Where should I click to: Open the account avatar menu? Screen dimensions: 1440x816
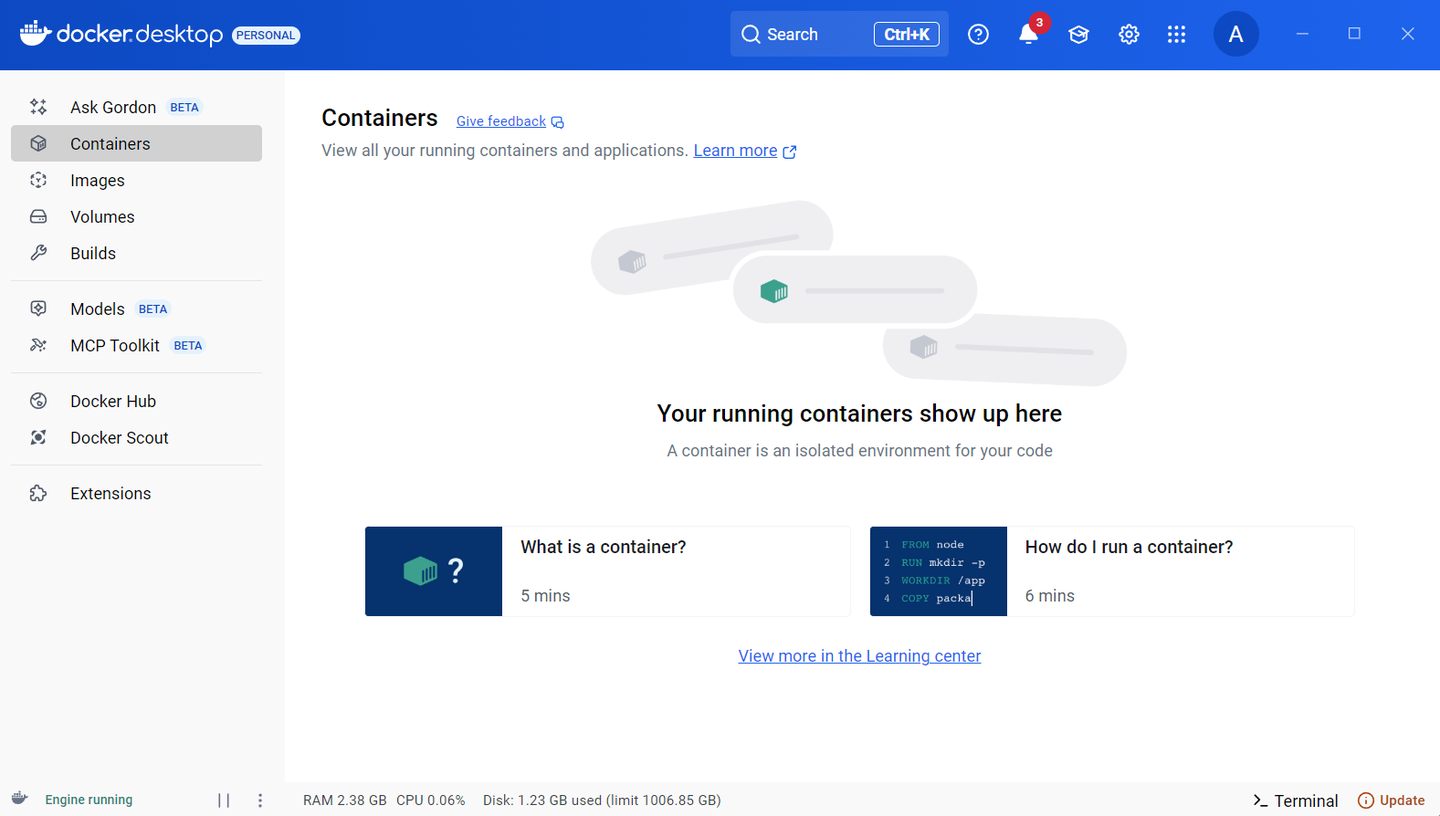[x=1236, y=34]
